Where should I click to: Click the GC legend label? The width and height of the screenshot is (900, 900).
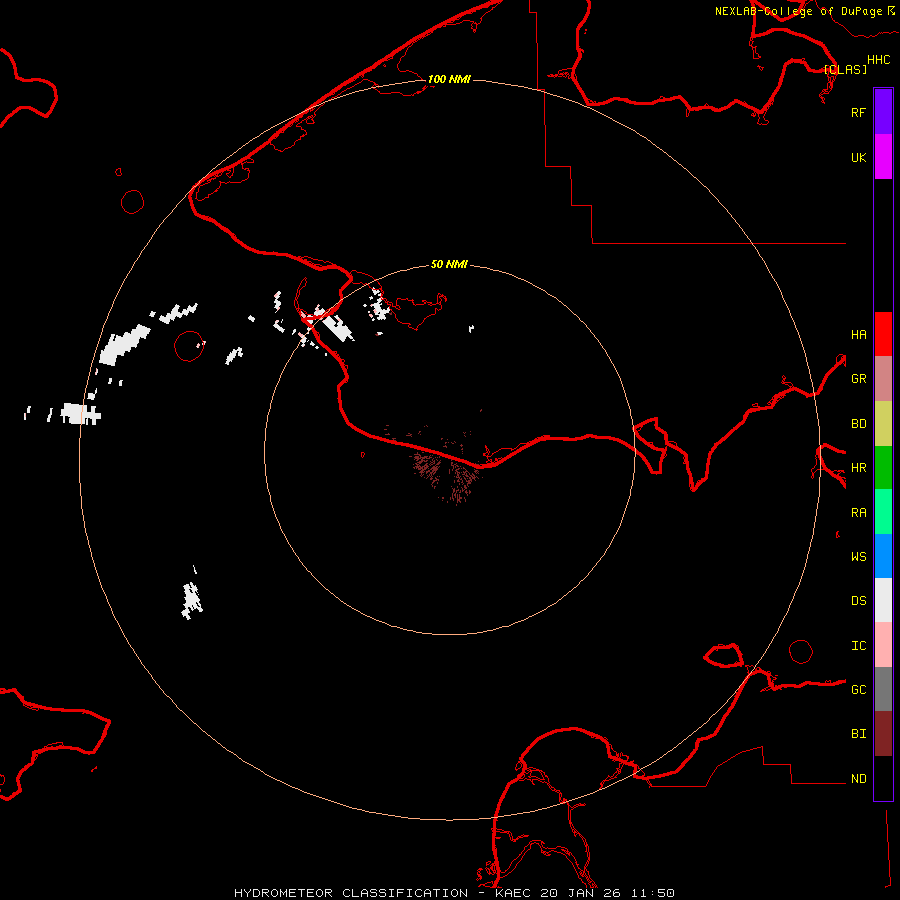pyautogui.click(x=858, y=689)
